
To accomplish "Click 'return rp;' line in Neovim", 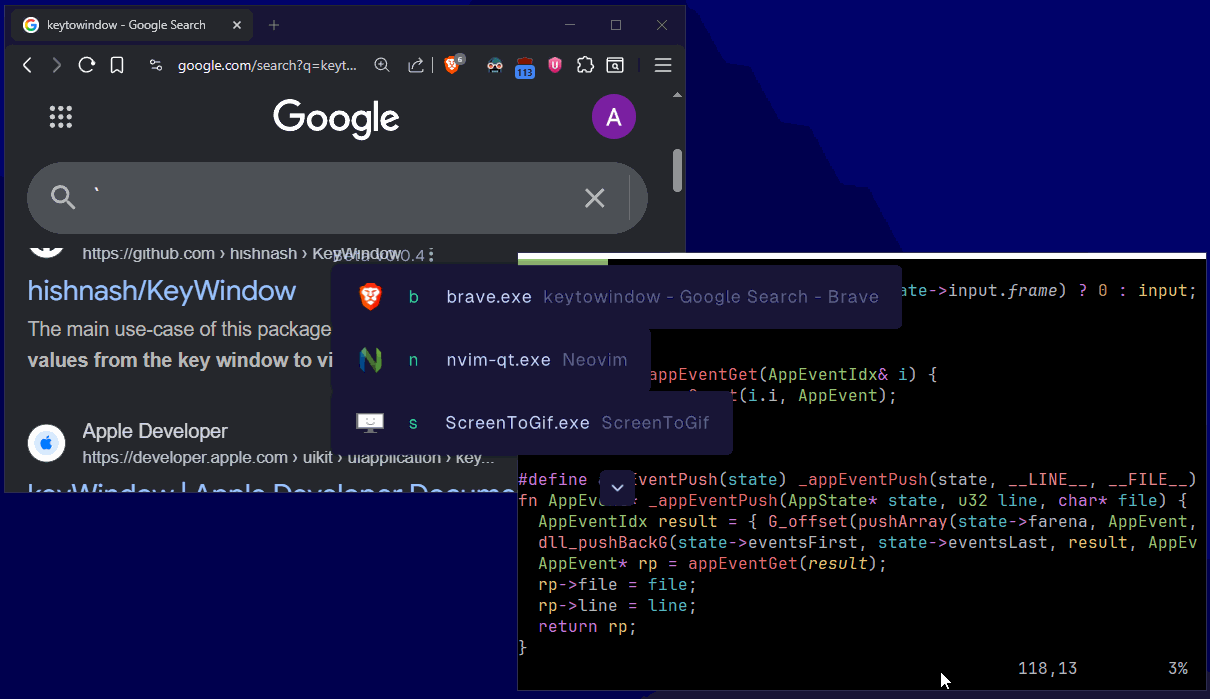I will click(x=587, y=627).
